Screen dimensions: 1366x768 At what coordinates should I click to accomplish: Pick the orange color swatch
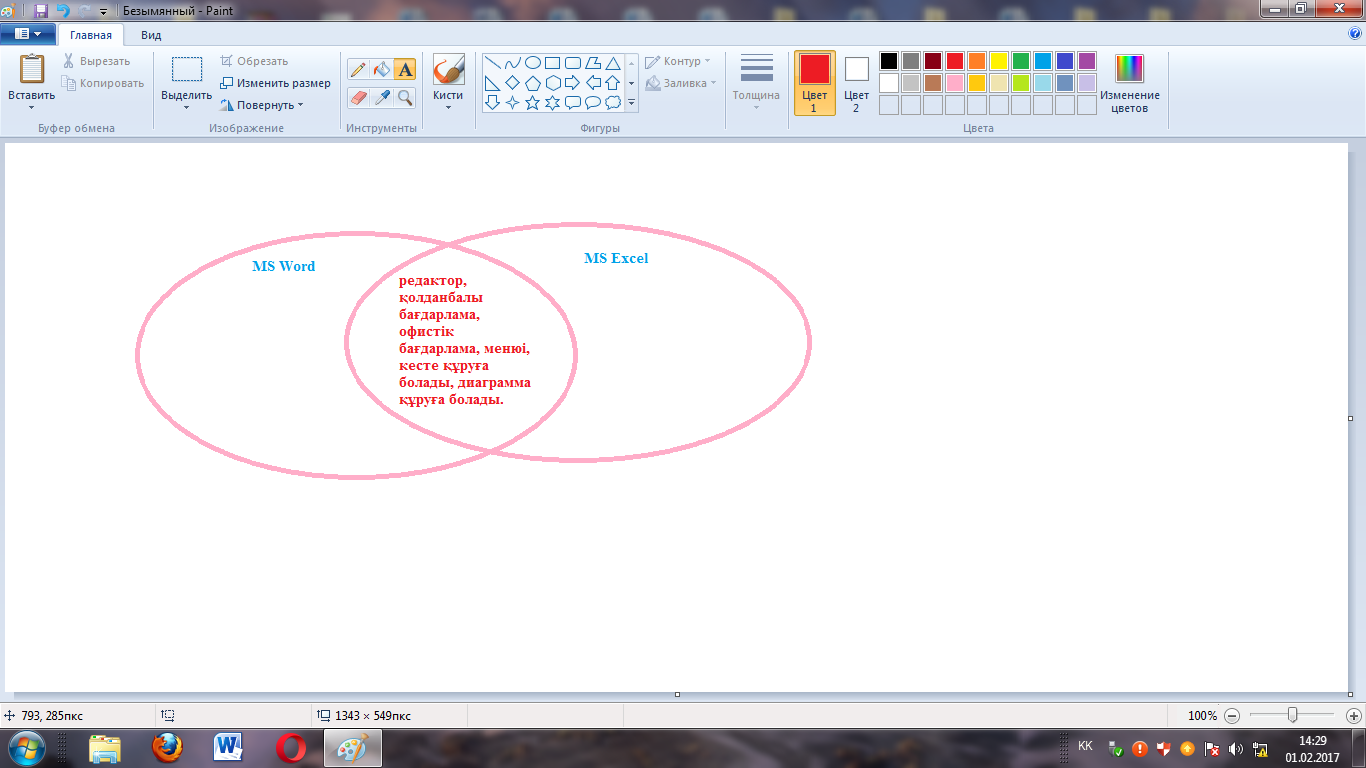pyautogui.click(x=977, y=61)
